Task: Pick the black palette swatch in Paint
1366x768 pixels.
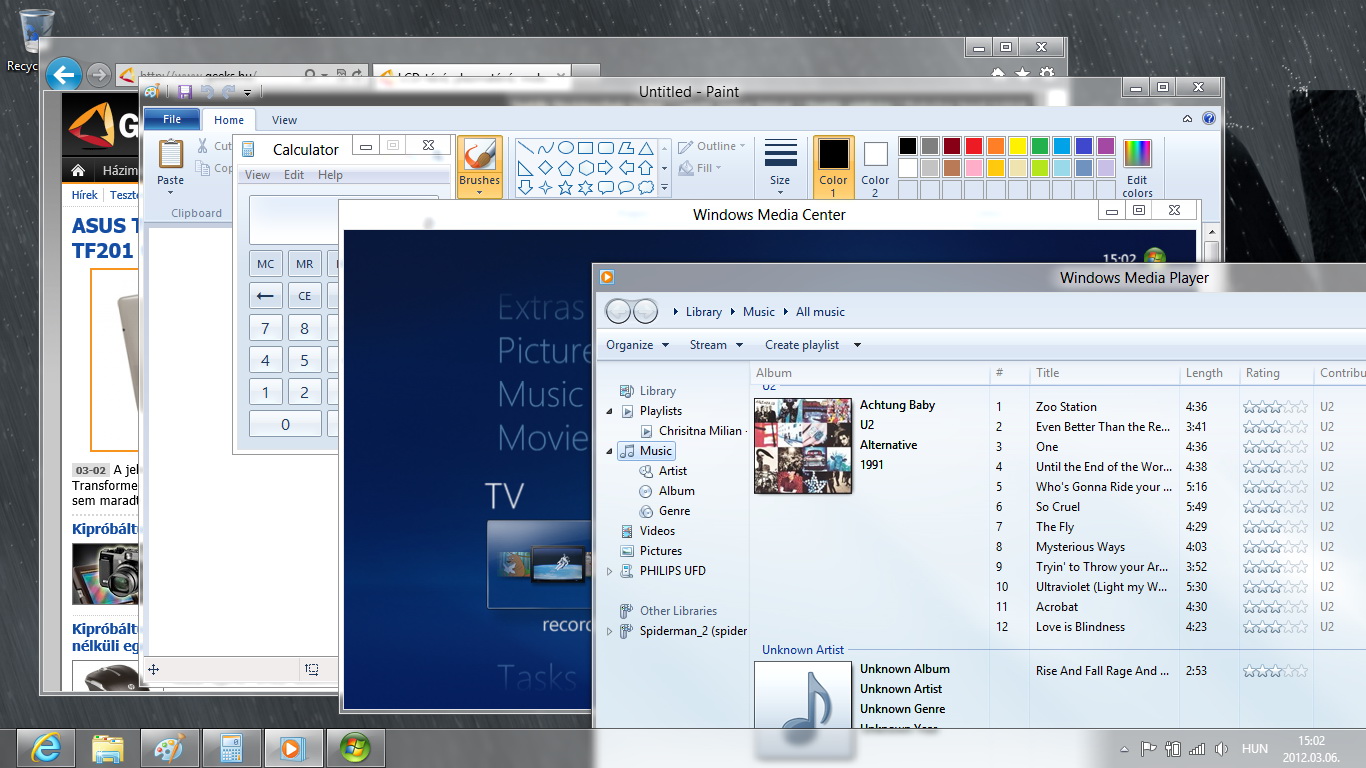Action: (x=908, y=146)
